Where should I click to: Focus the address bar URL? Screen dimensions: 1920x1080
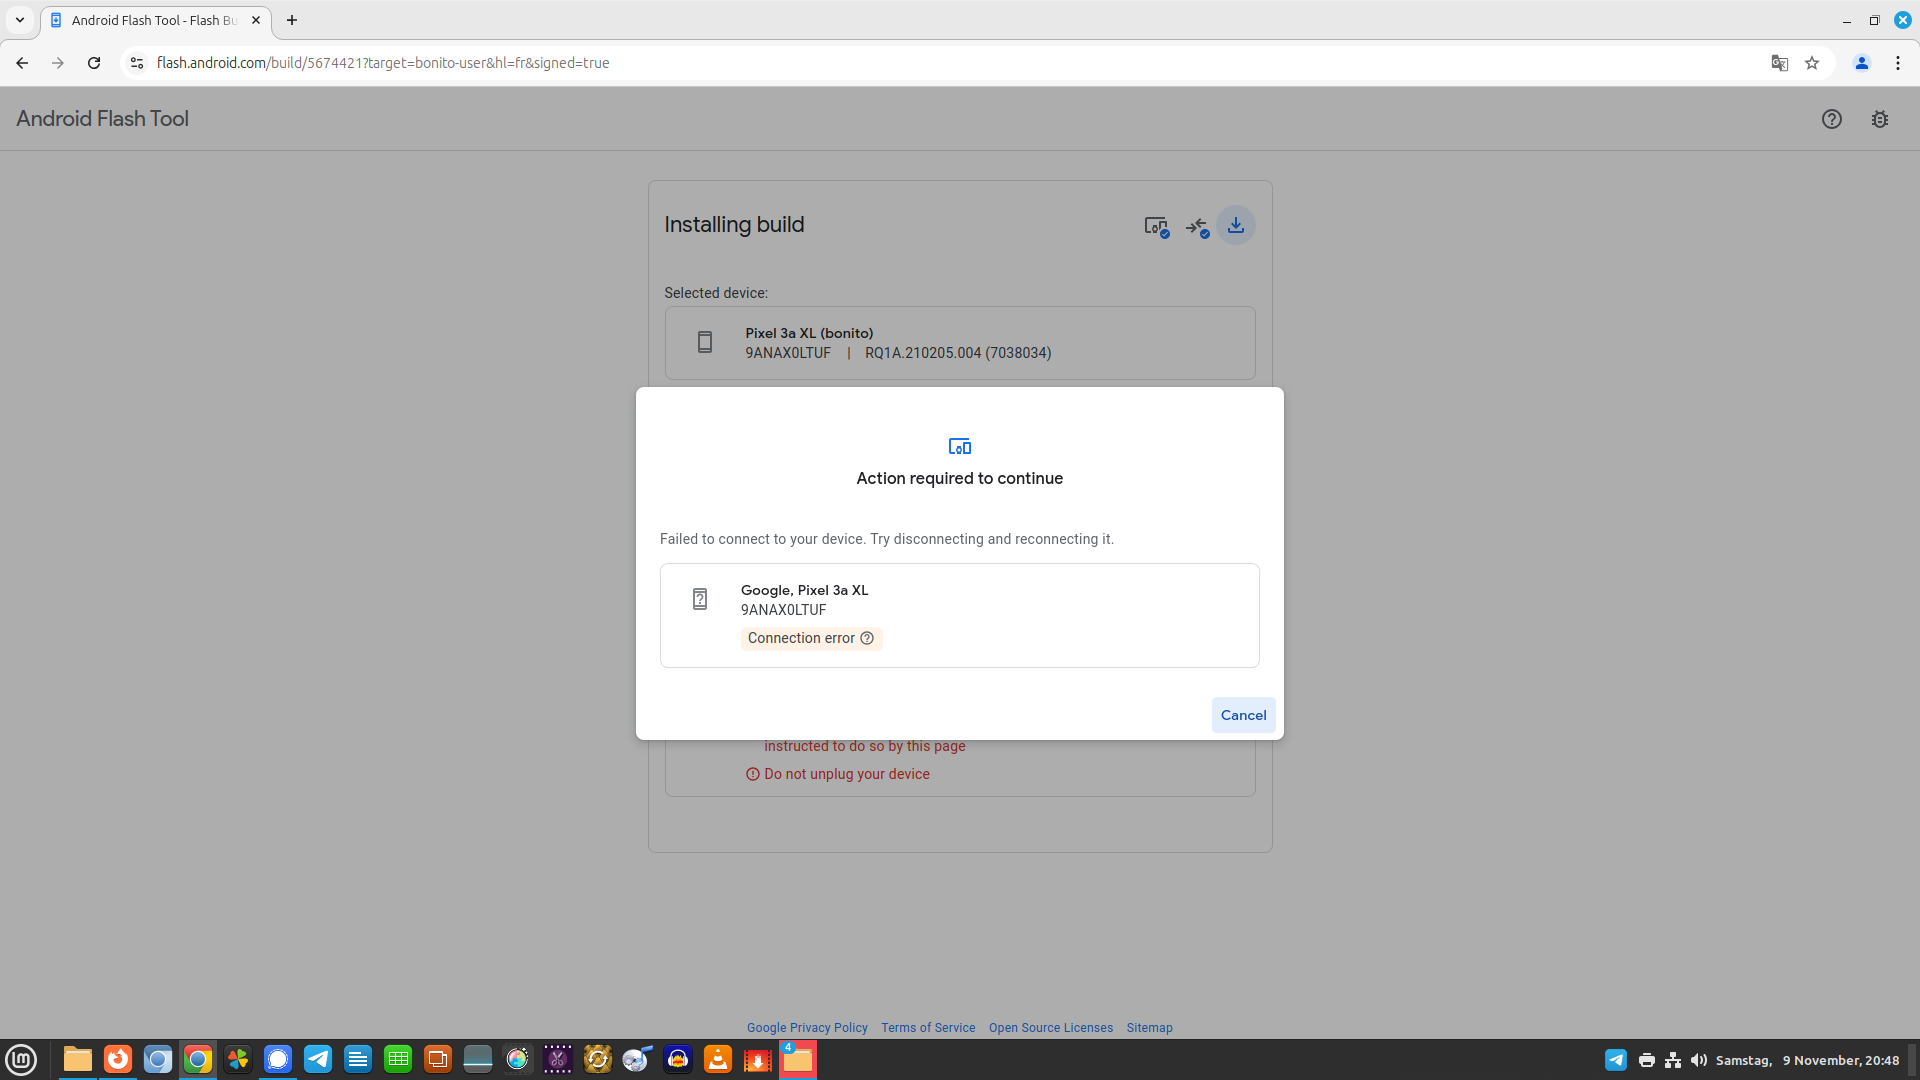(x=383, y=63)
